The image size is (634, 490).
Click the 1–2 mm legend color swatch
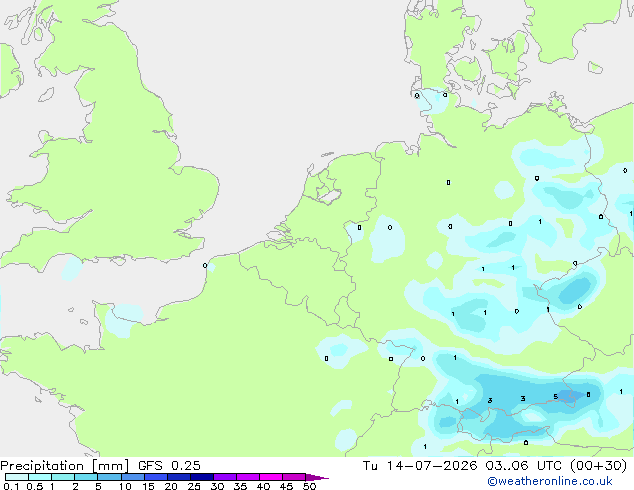click(63, 477)
